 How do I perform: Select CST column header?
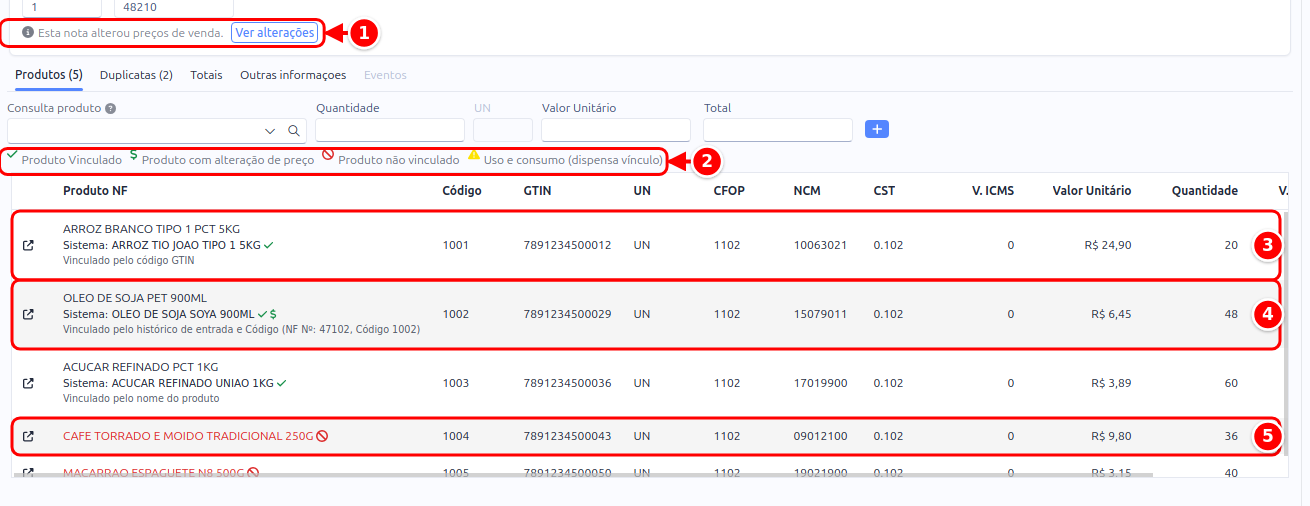(x=884, y=190)
